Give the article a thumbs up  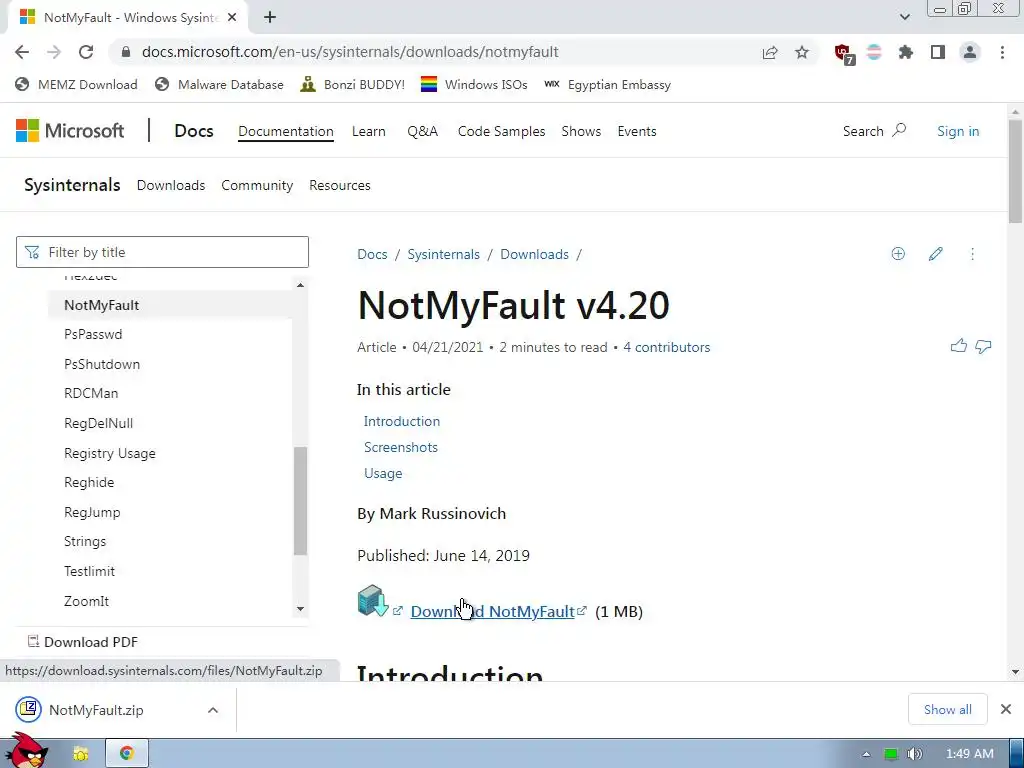coord(959,346)
